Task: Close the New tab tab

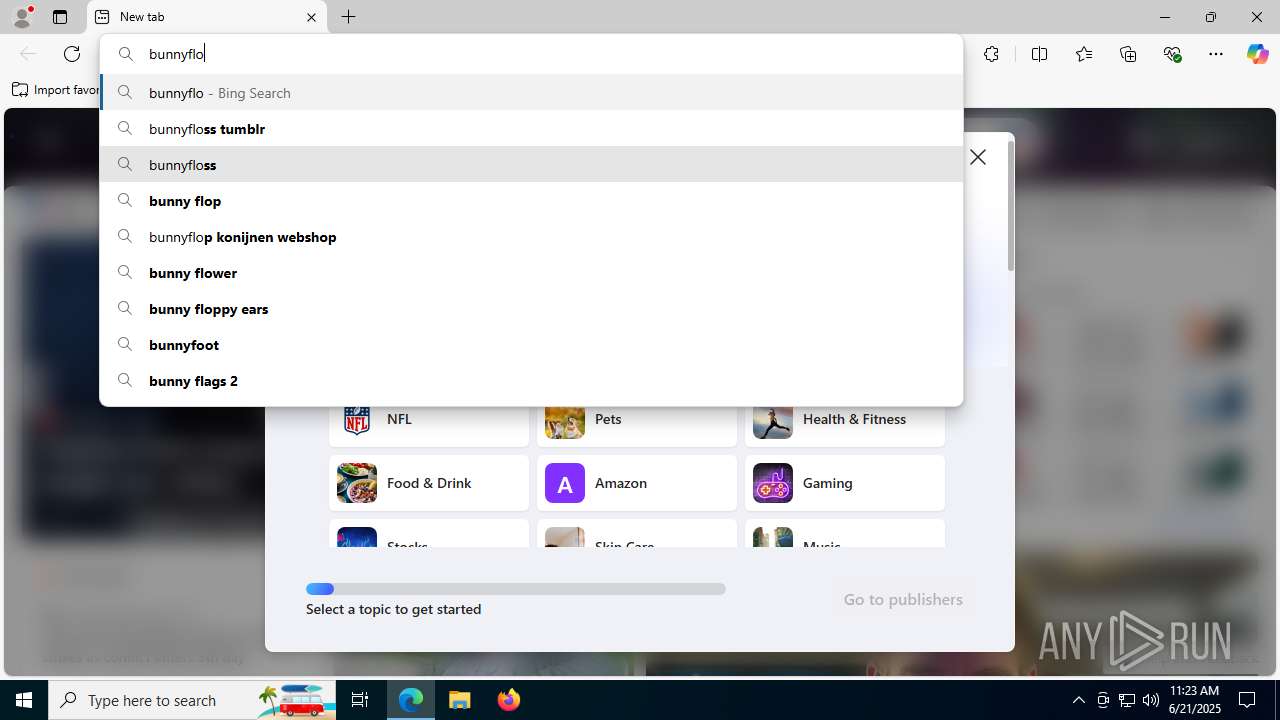Action: point(311,17)
